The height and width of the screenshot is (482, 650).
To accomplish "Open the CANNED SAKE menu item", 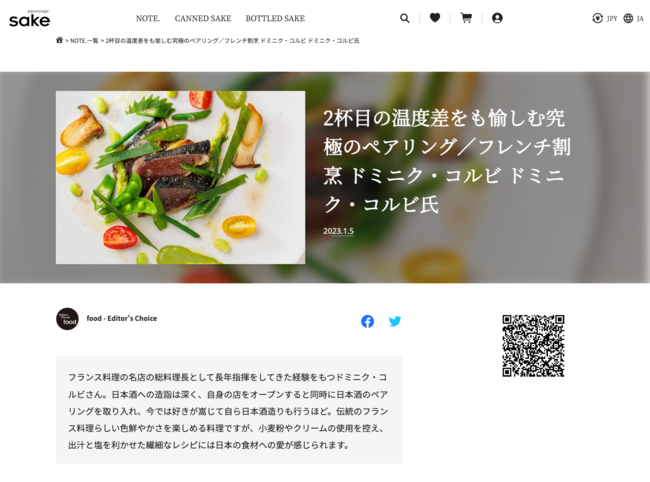I will pos(203,19).
